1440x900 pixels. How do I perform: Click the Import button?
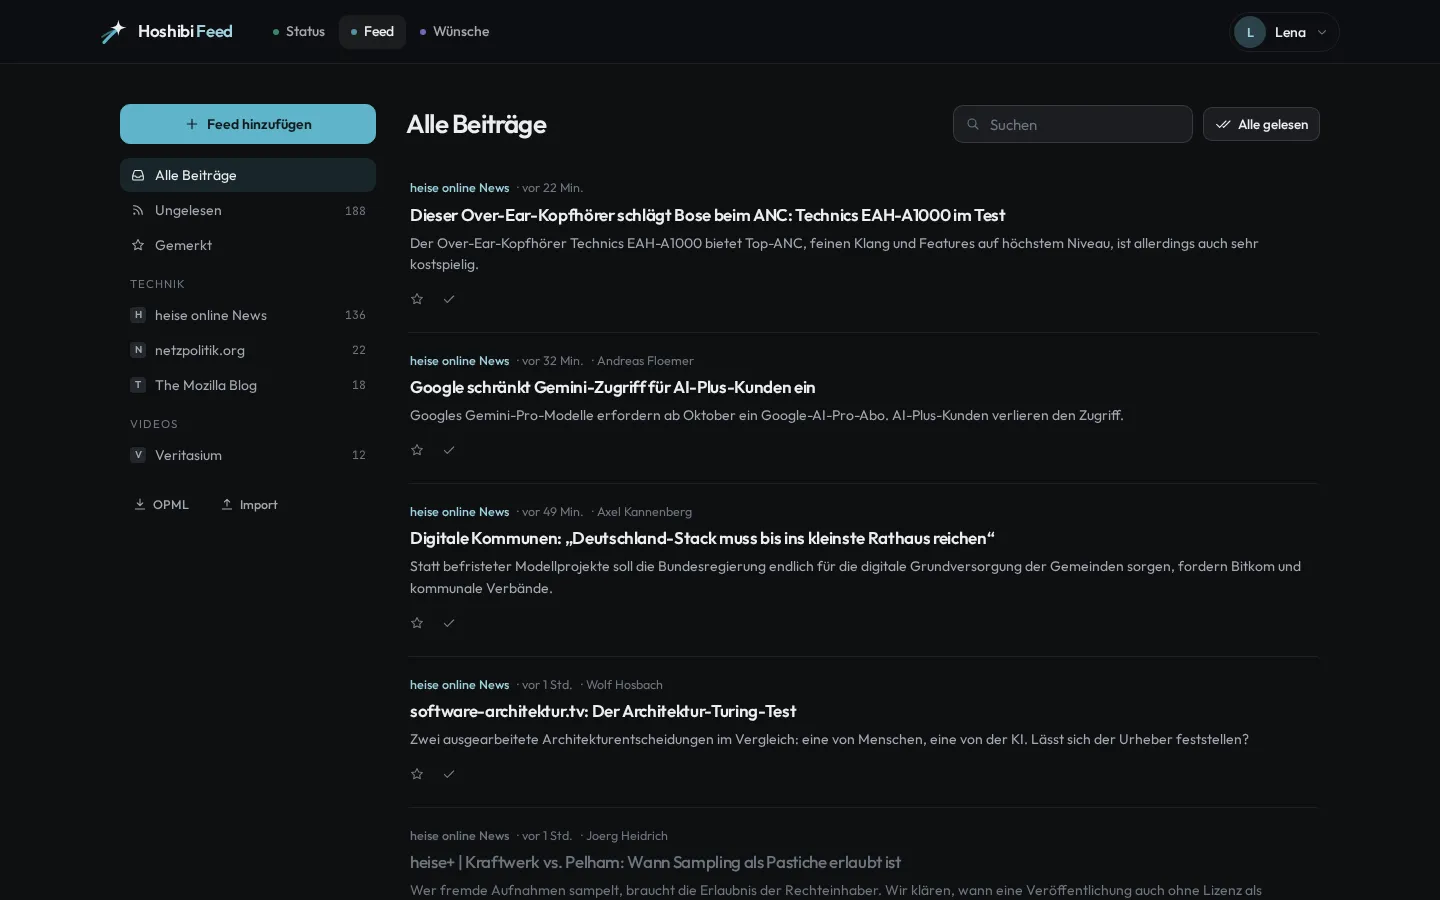249,505
